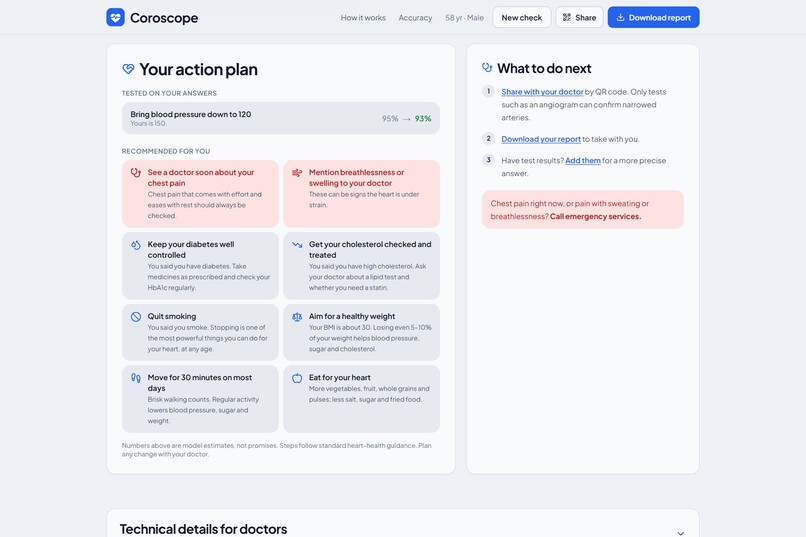
Task: Click step number 2 badge in What to do next
Action: pyautogui.click(x=488, y=138)
